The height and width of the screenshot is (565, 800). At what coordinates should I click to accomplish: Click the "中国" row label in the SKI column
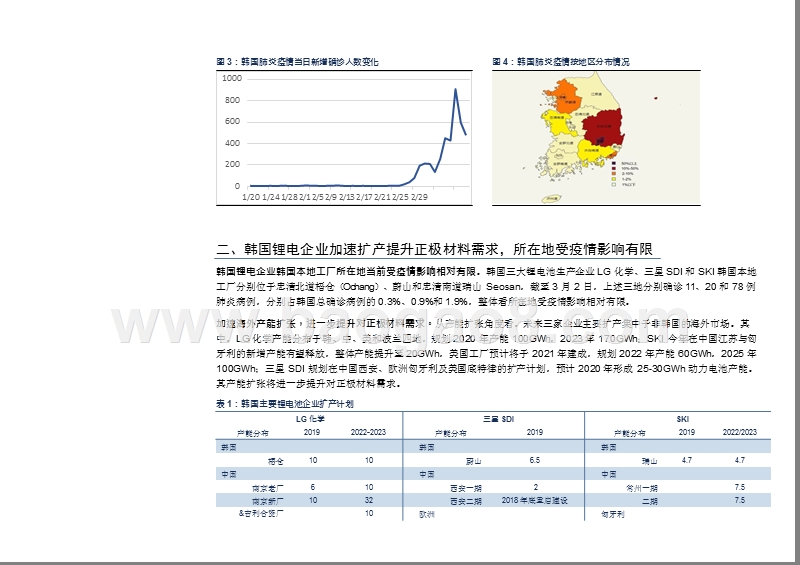click(x=609, y=474)
